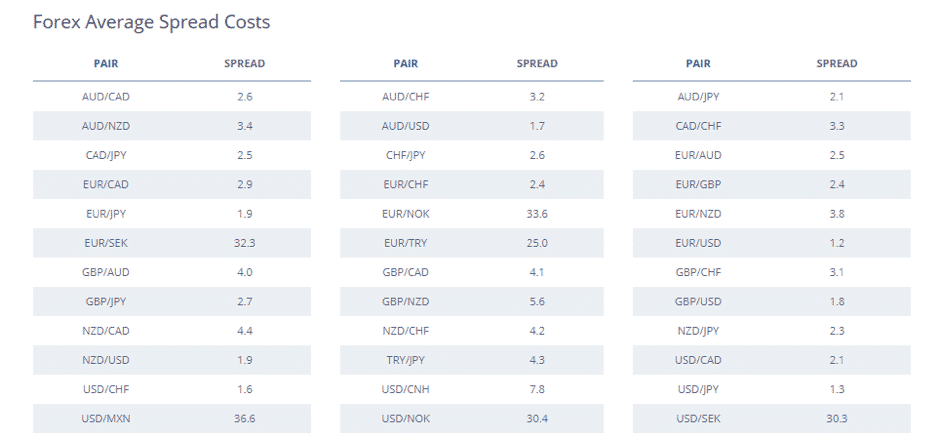This screenshot has width=939, height=437.
Task: Select the EUR/USD pair cell
Action: tap(698, 243)
